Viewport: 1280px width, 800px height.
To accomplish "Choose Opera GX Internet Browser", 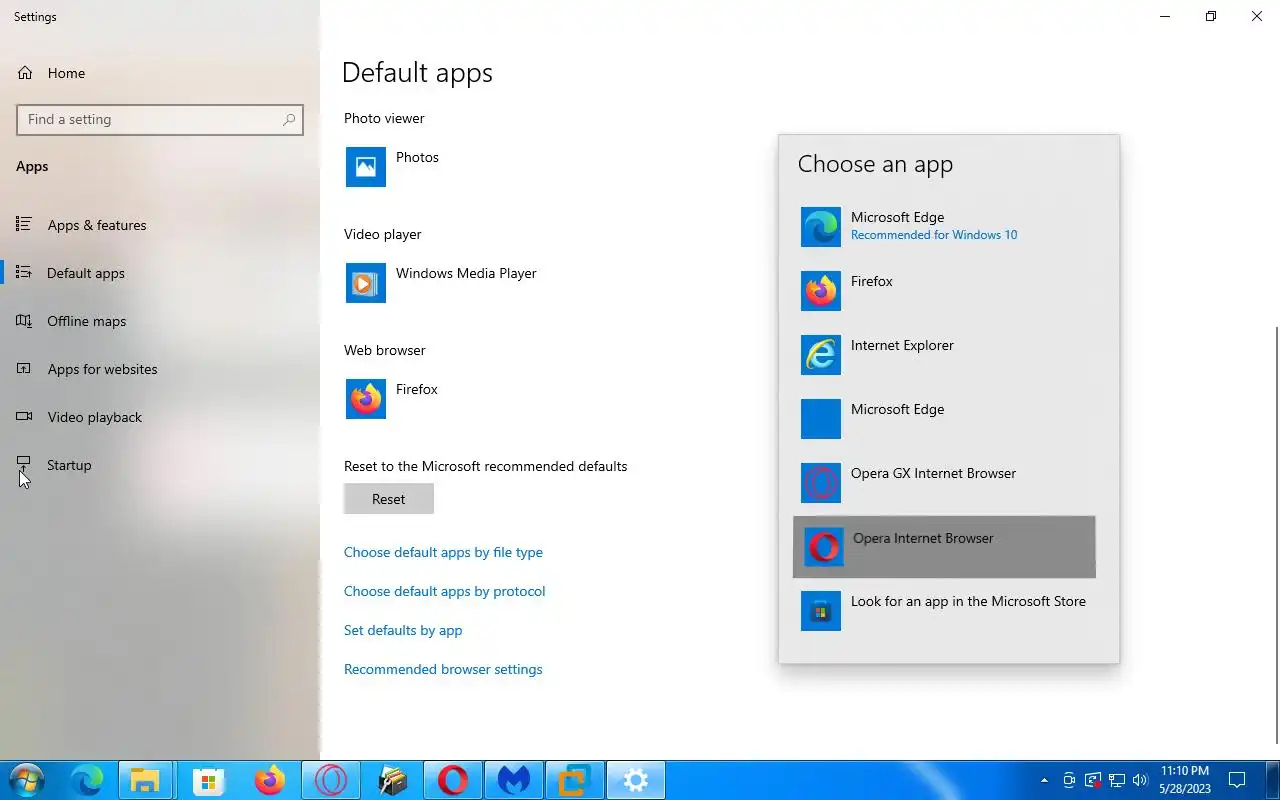I will (x=944, y=482).
